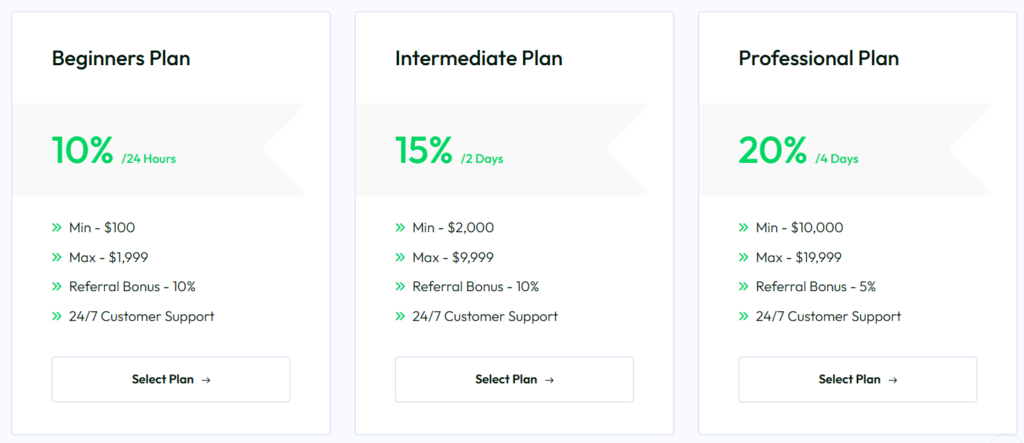The height and width of the screenshot is (443, 1024).
Task: Click the Beginners Plan heading
Action: [121, 58]
